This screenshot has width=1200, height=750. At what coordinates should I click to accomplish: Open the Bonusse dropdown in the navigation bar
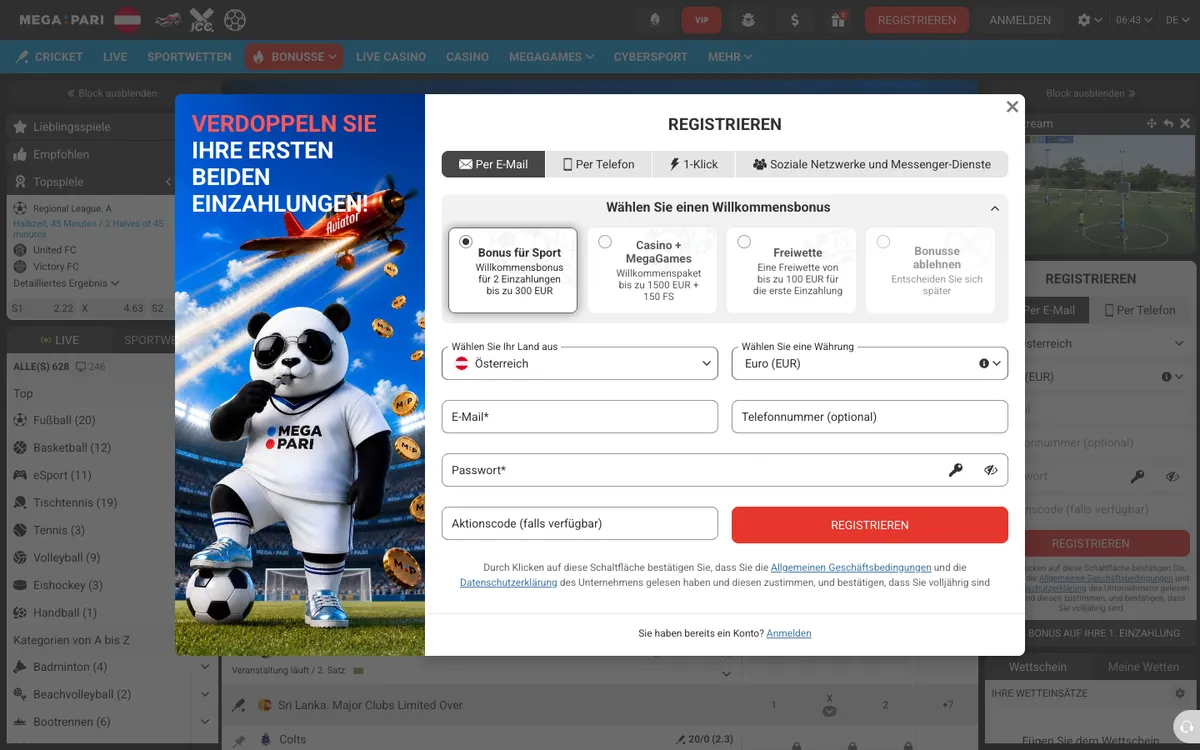tap(294, 57)
